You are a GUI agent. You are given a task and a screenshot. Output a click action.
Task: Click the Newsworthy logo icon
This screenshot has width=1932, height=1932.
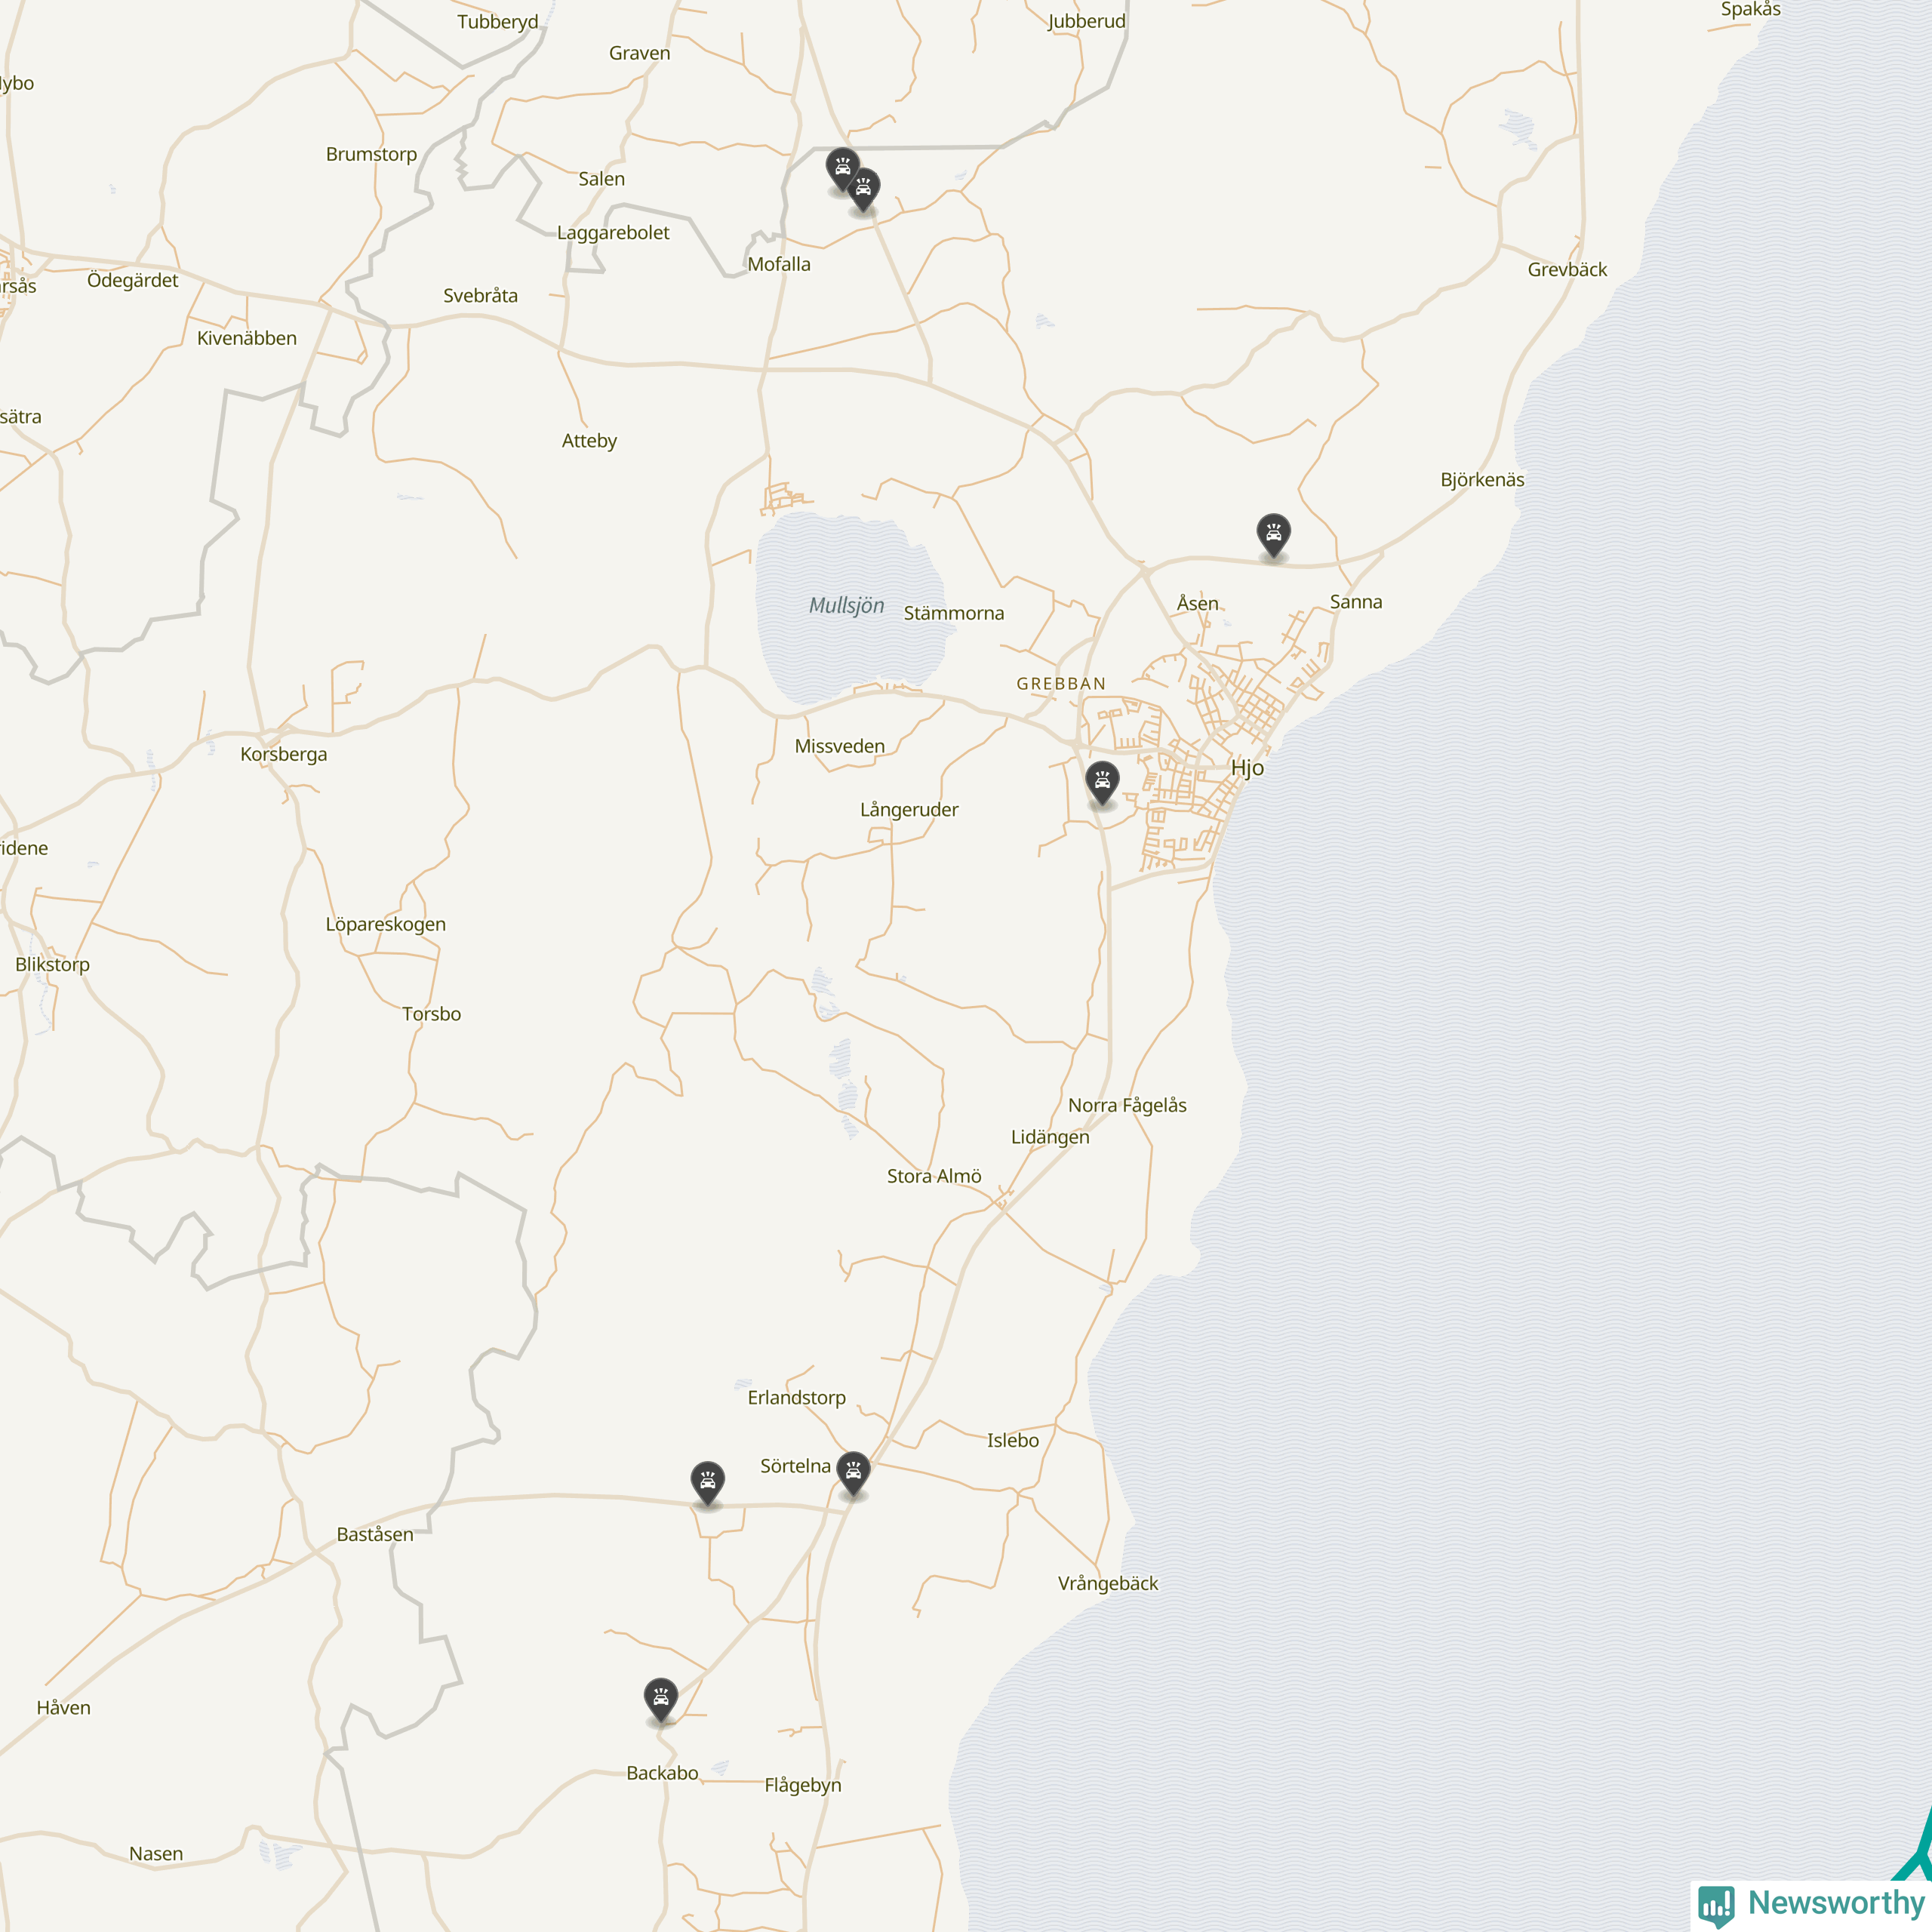click(x=1716, y=1904)
